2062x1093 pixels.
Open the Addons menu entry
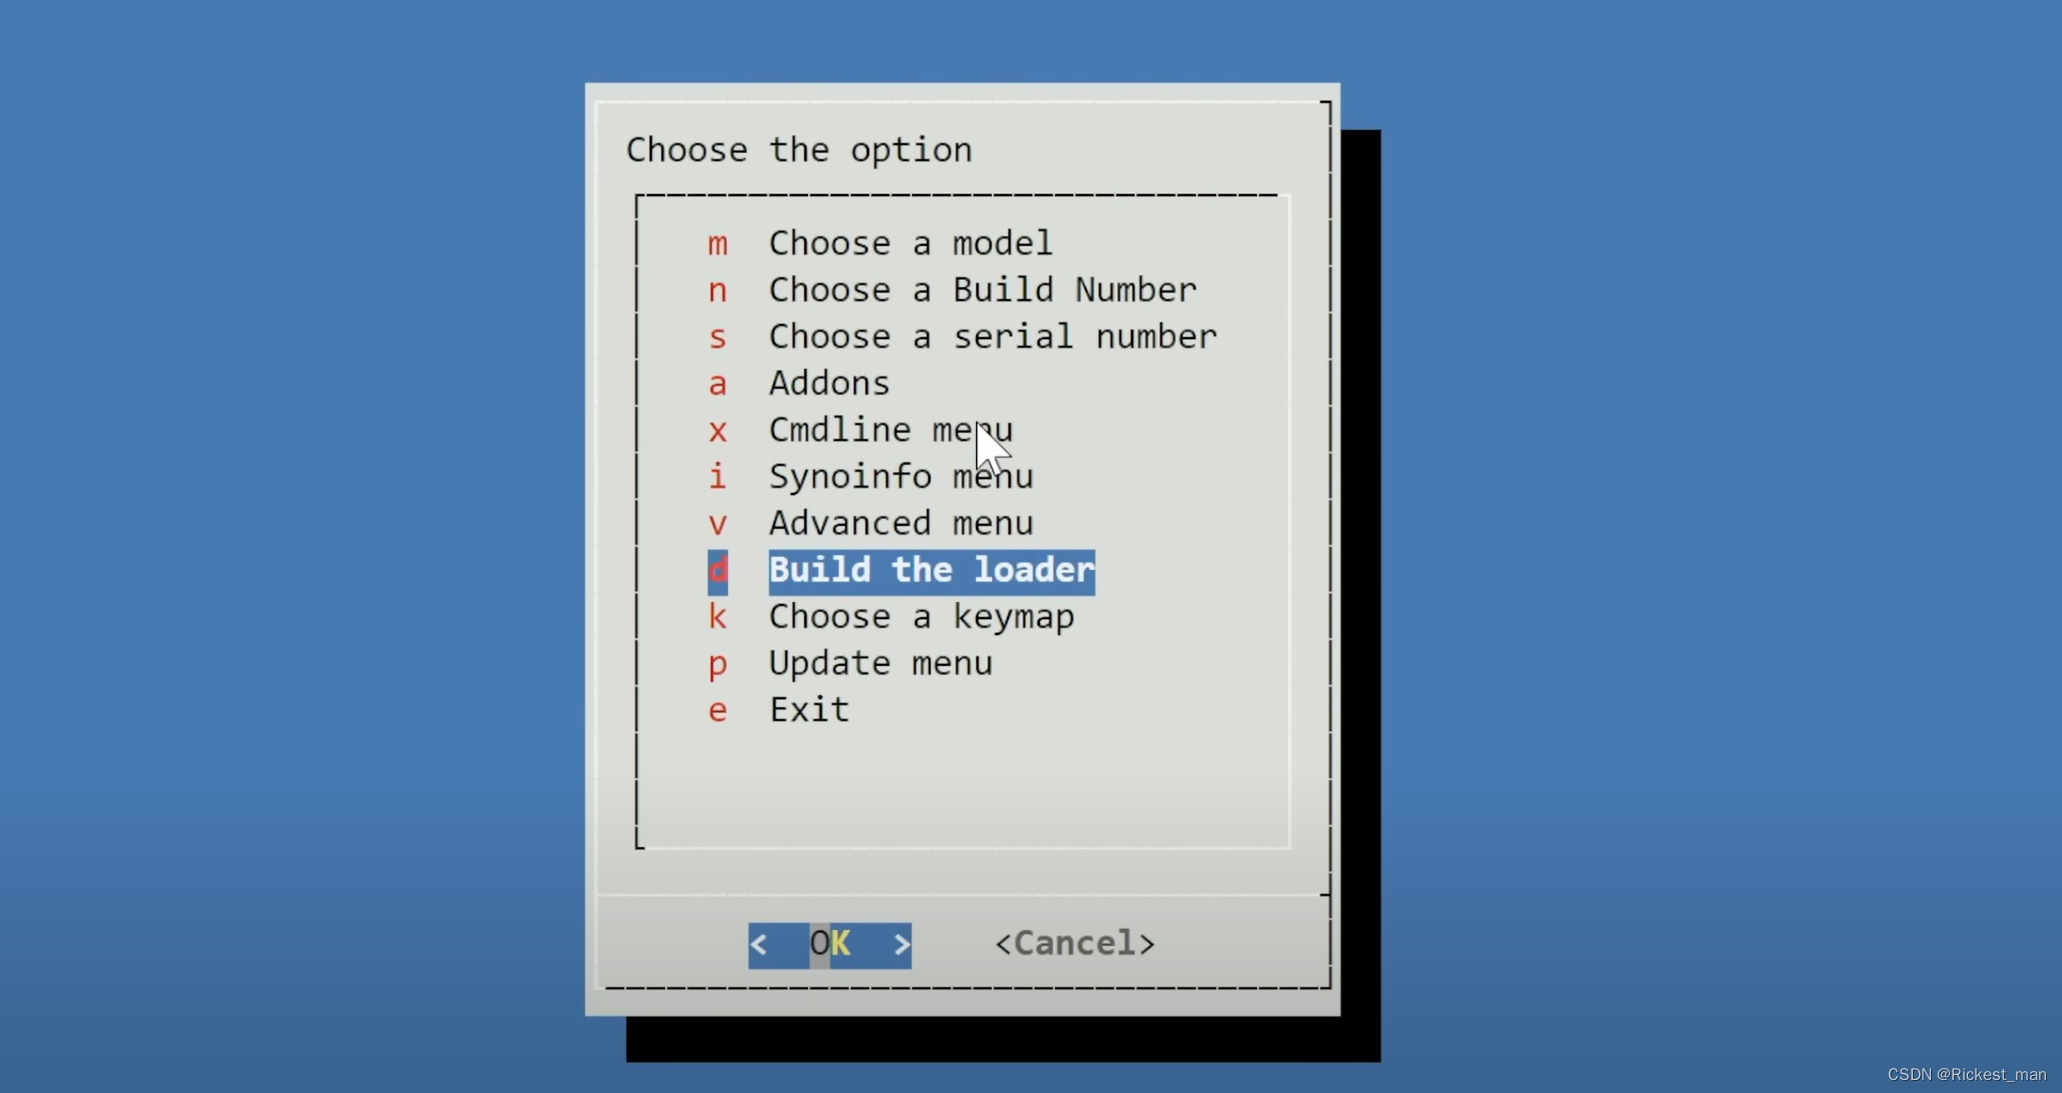point(828,383)
